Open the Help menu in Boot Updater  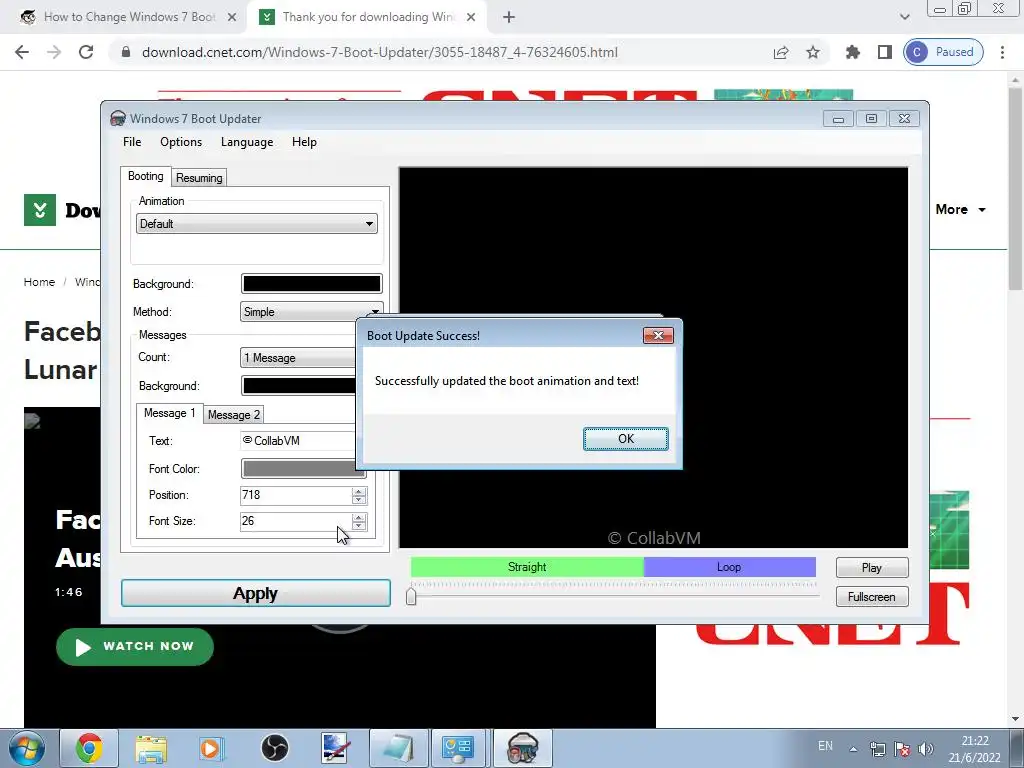click(304, 142)
